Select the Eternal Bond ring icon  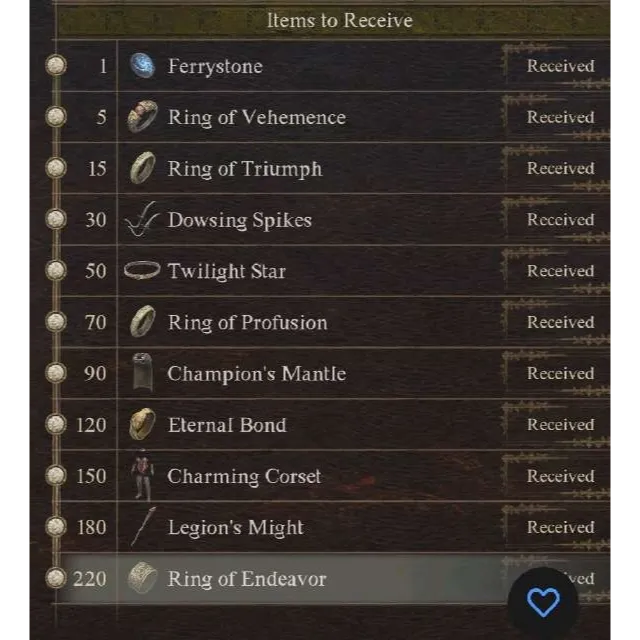(x=142, y=425)
